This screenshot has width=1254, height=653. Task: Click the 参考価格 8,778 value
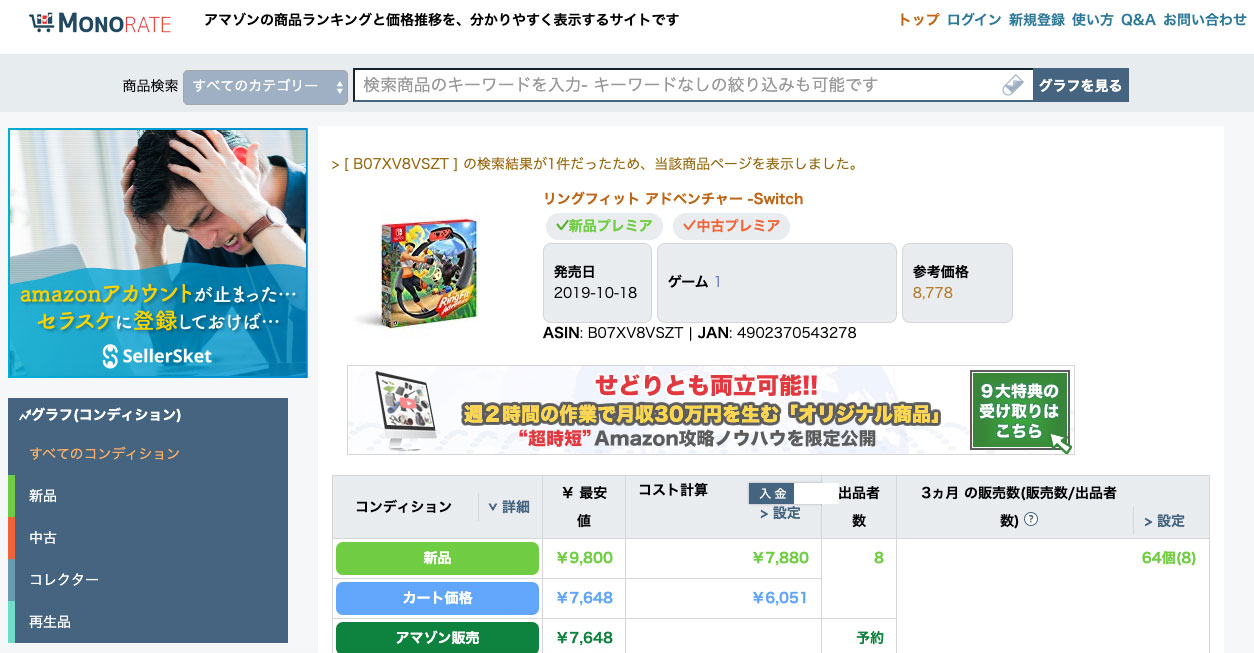coord(933,293)
